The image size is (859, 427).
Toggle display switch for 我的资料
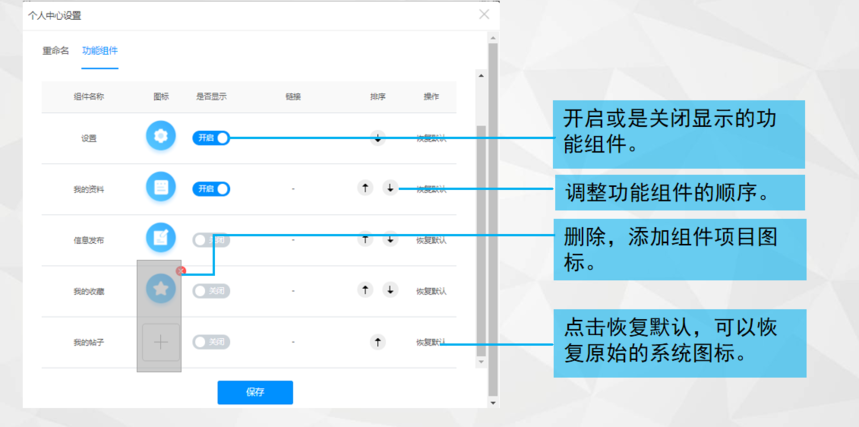tap(211, 189)
